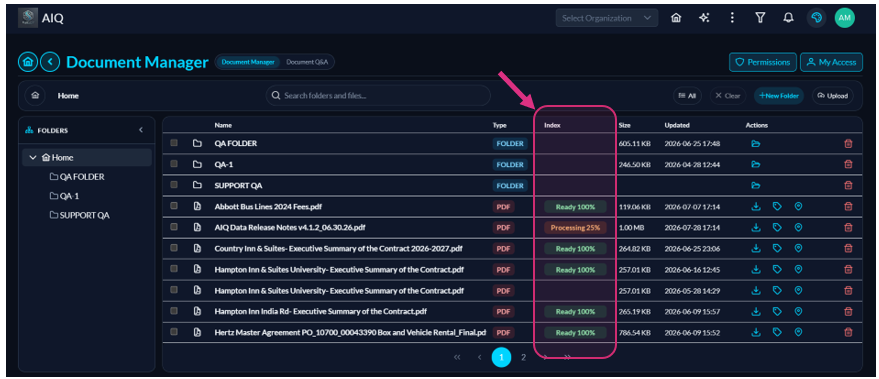Open QA-1 via its open-folder action icon
Screen dimensions: 879x379
tap(756, 165)
